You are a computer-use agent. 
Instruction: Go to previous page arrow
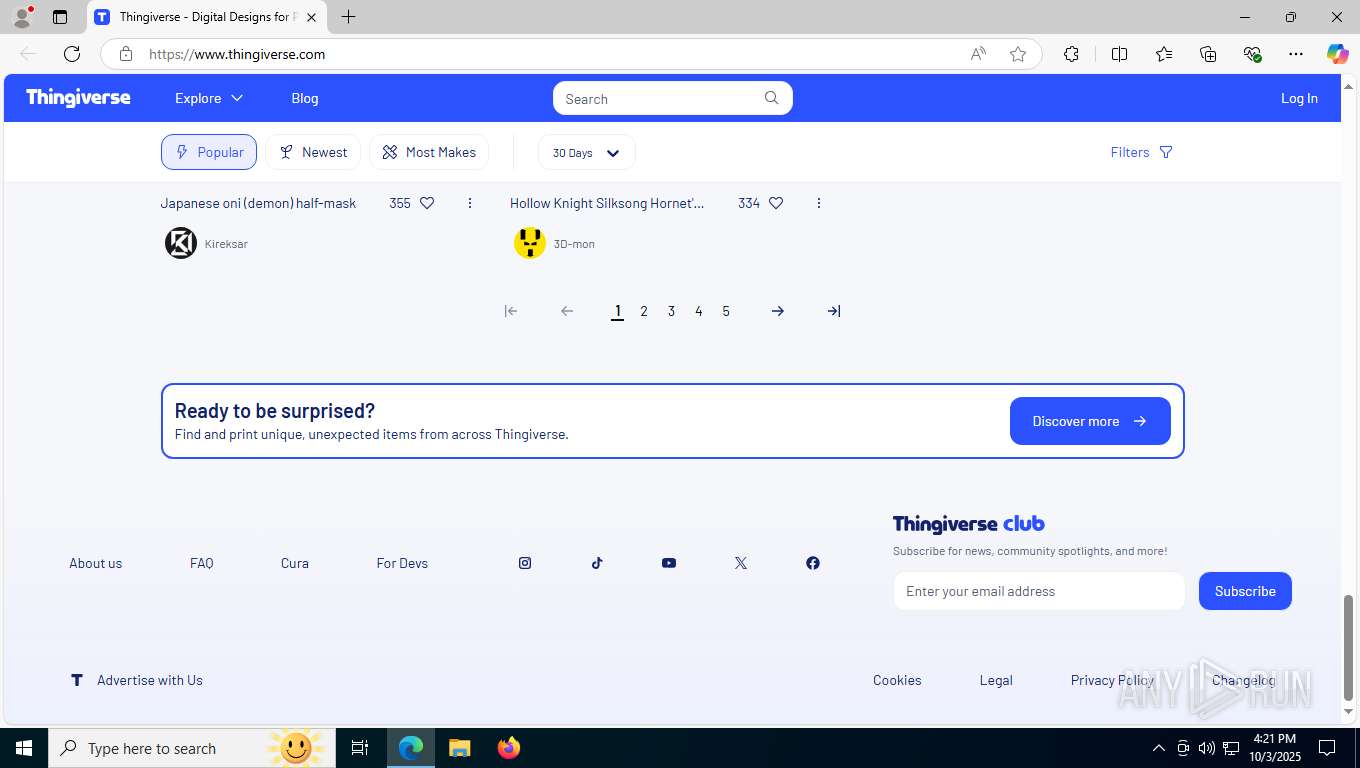(x=567, y=311)
